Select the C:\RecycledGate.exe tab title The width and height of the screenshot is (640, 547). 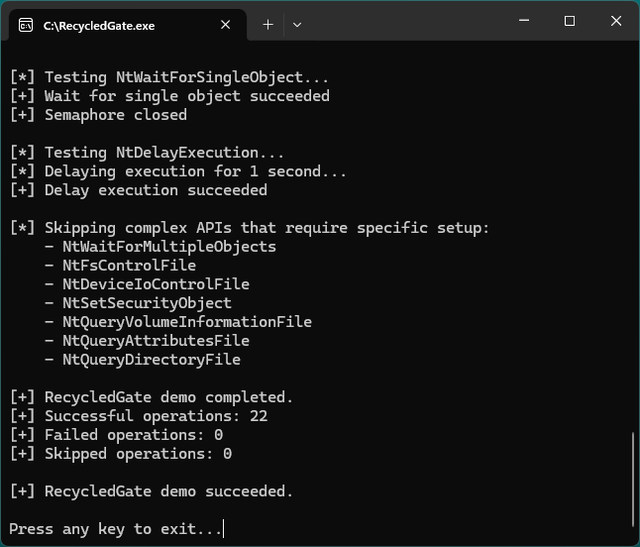[x=99, y=26]
